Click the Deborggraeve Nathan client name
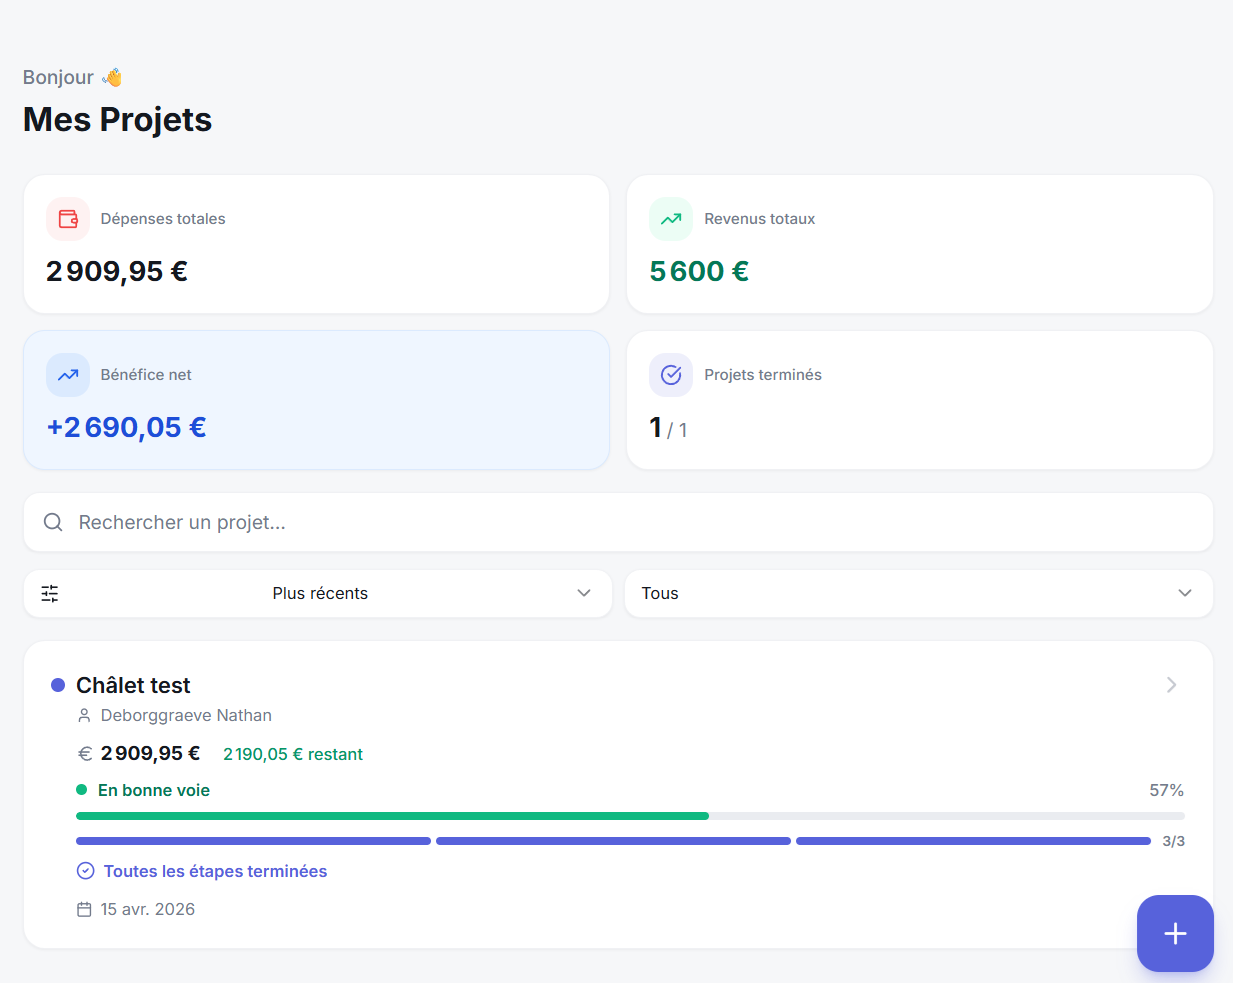The width and height of the screenshot is (1233, 983). point(186,715)
